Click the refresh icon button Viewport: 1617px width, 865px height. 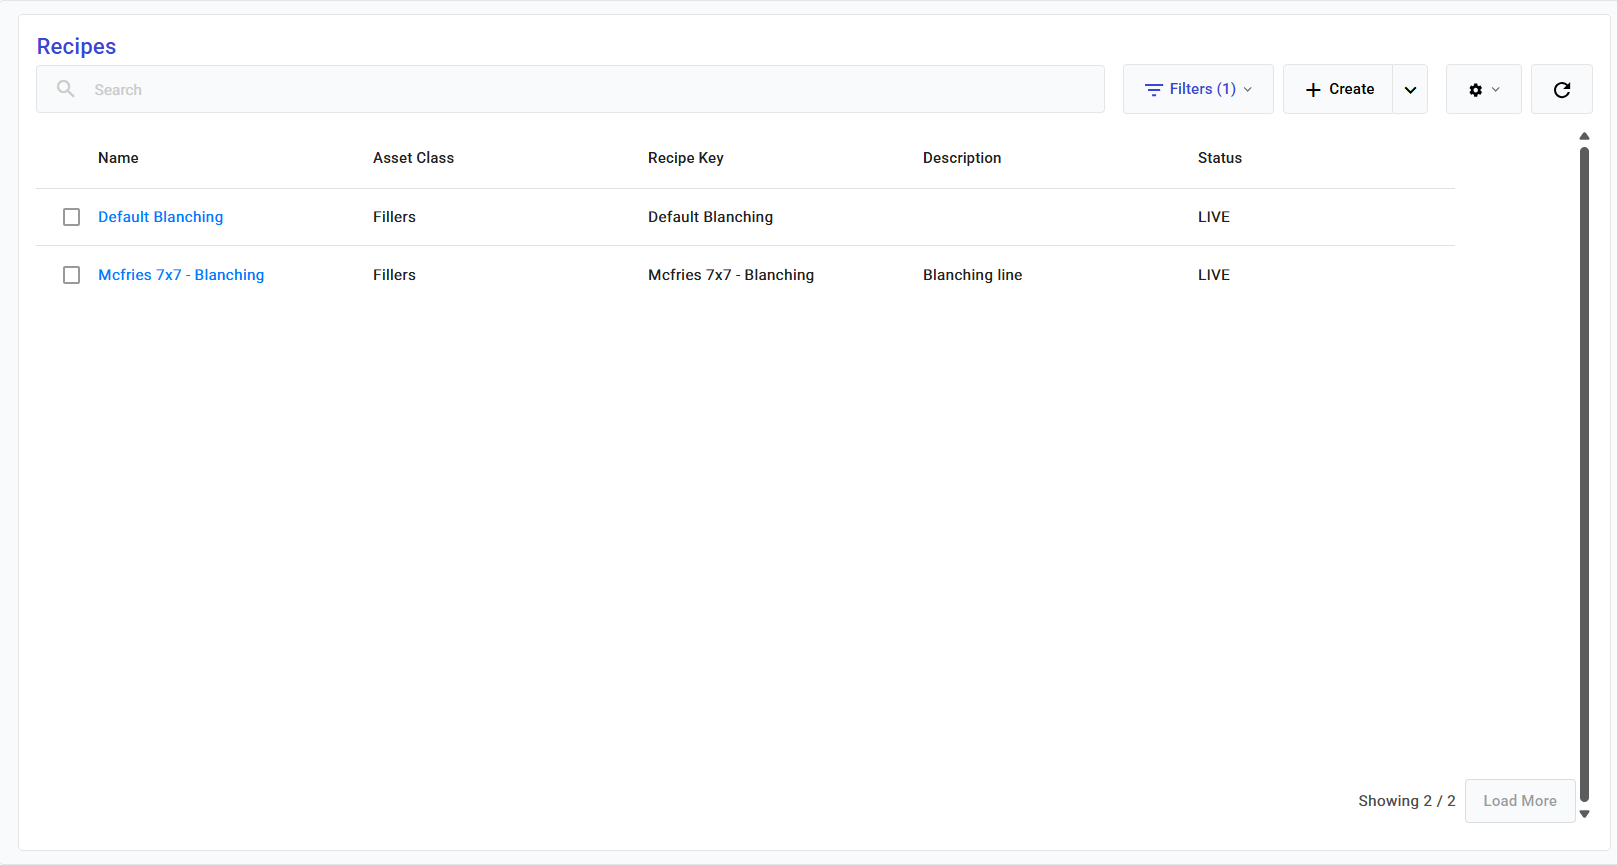(x=1561, y=90)
